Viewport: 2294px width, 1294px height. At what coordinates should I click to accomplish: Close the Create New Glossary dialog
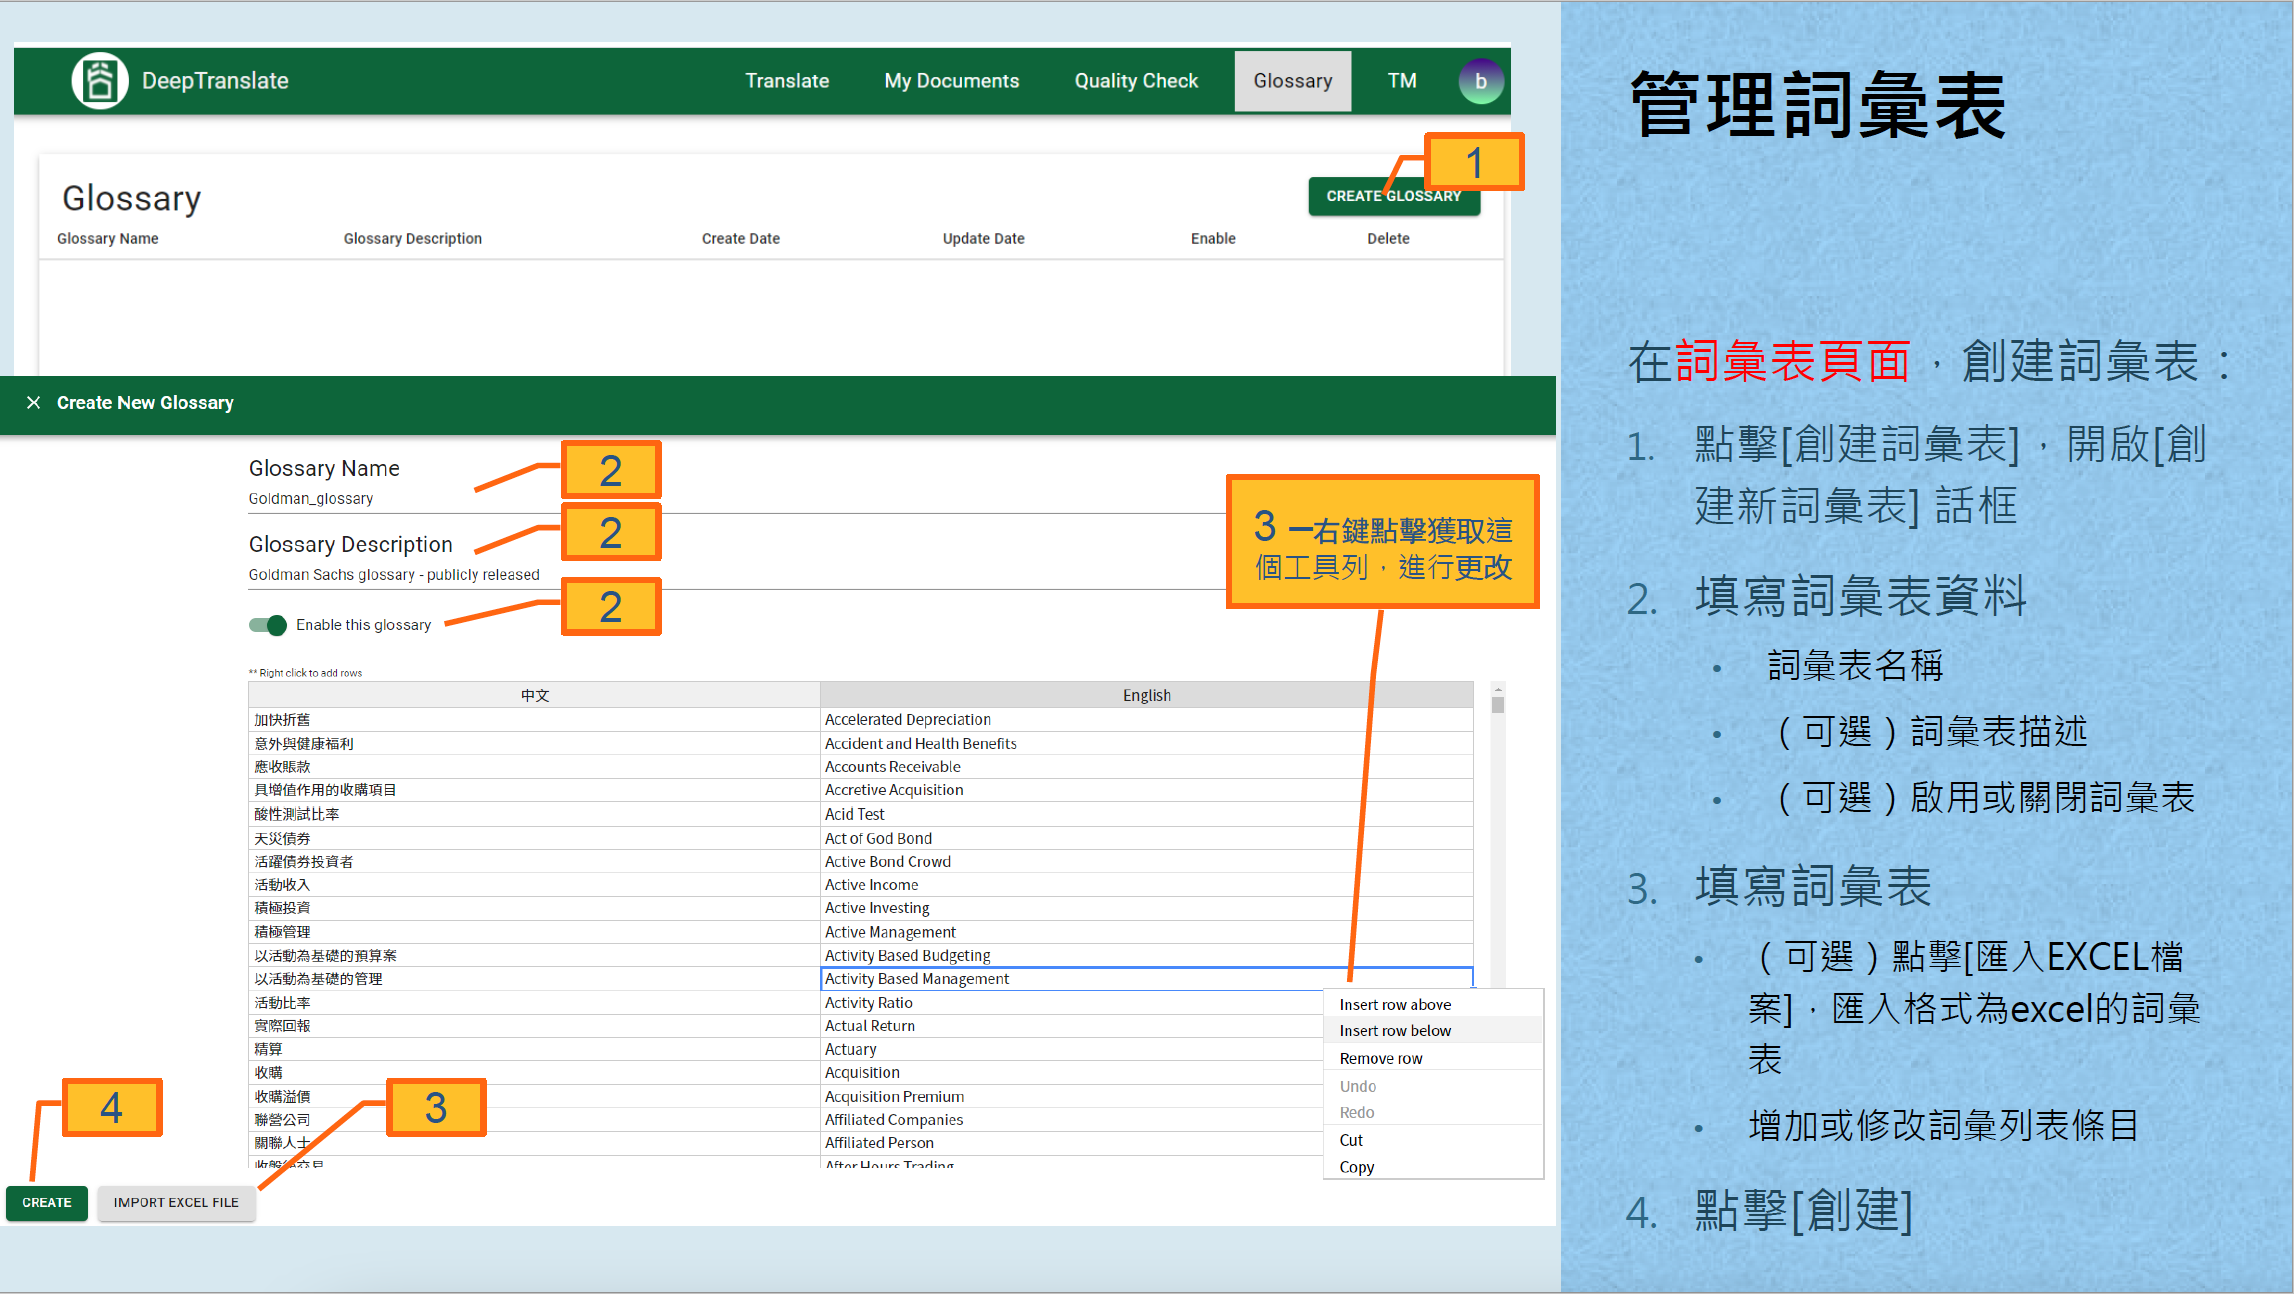pos(33,402)
